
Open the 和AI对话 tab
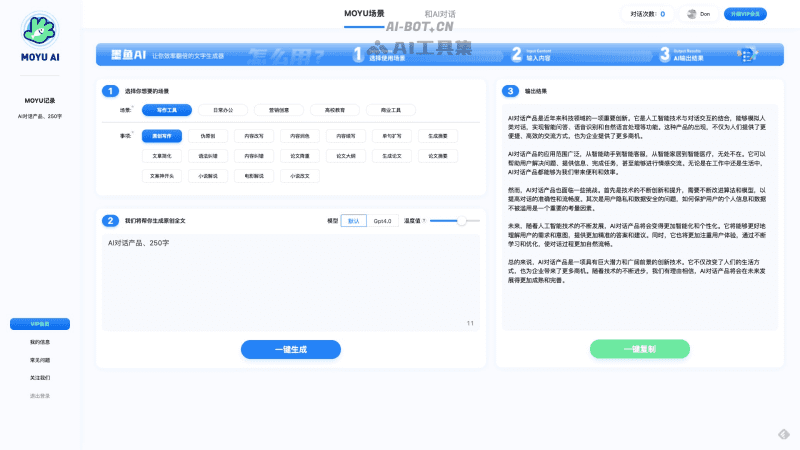(440, 14)
